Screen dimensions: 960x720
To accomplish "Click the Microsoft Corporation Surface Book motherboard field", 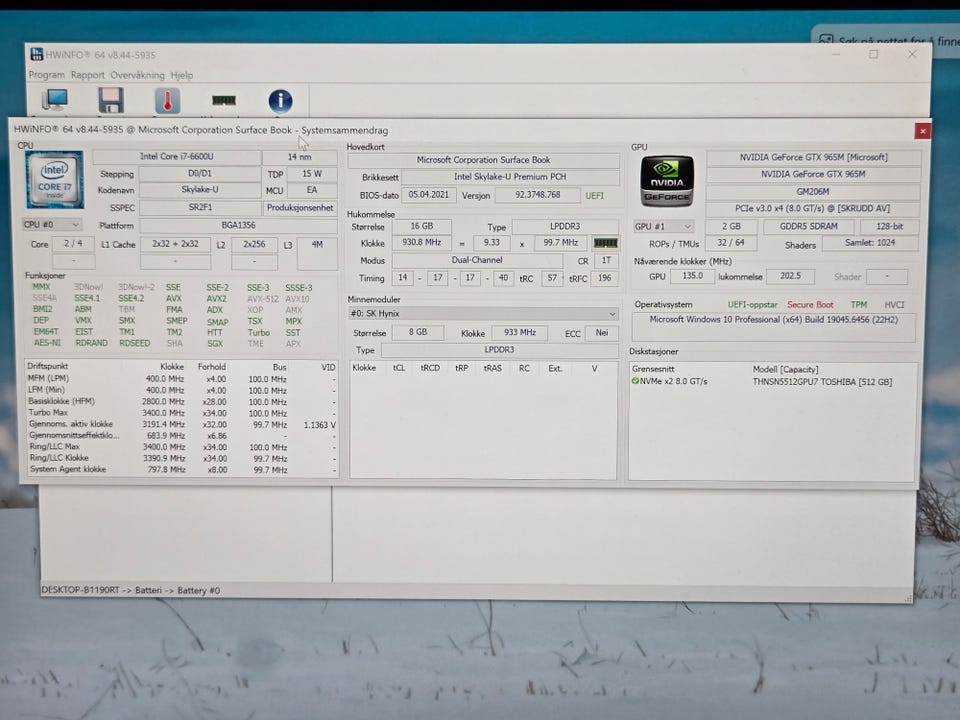I will tap(483, 160).
